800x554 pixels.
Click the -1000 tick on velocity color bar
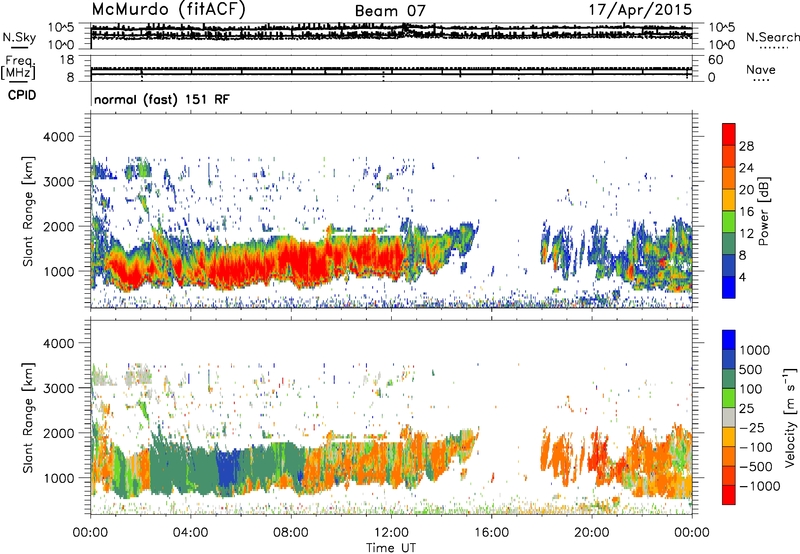tap(759, 486)
